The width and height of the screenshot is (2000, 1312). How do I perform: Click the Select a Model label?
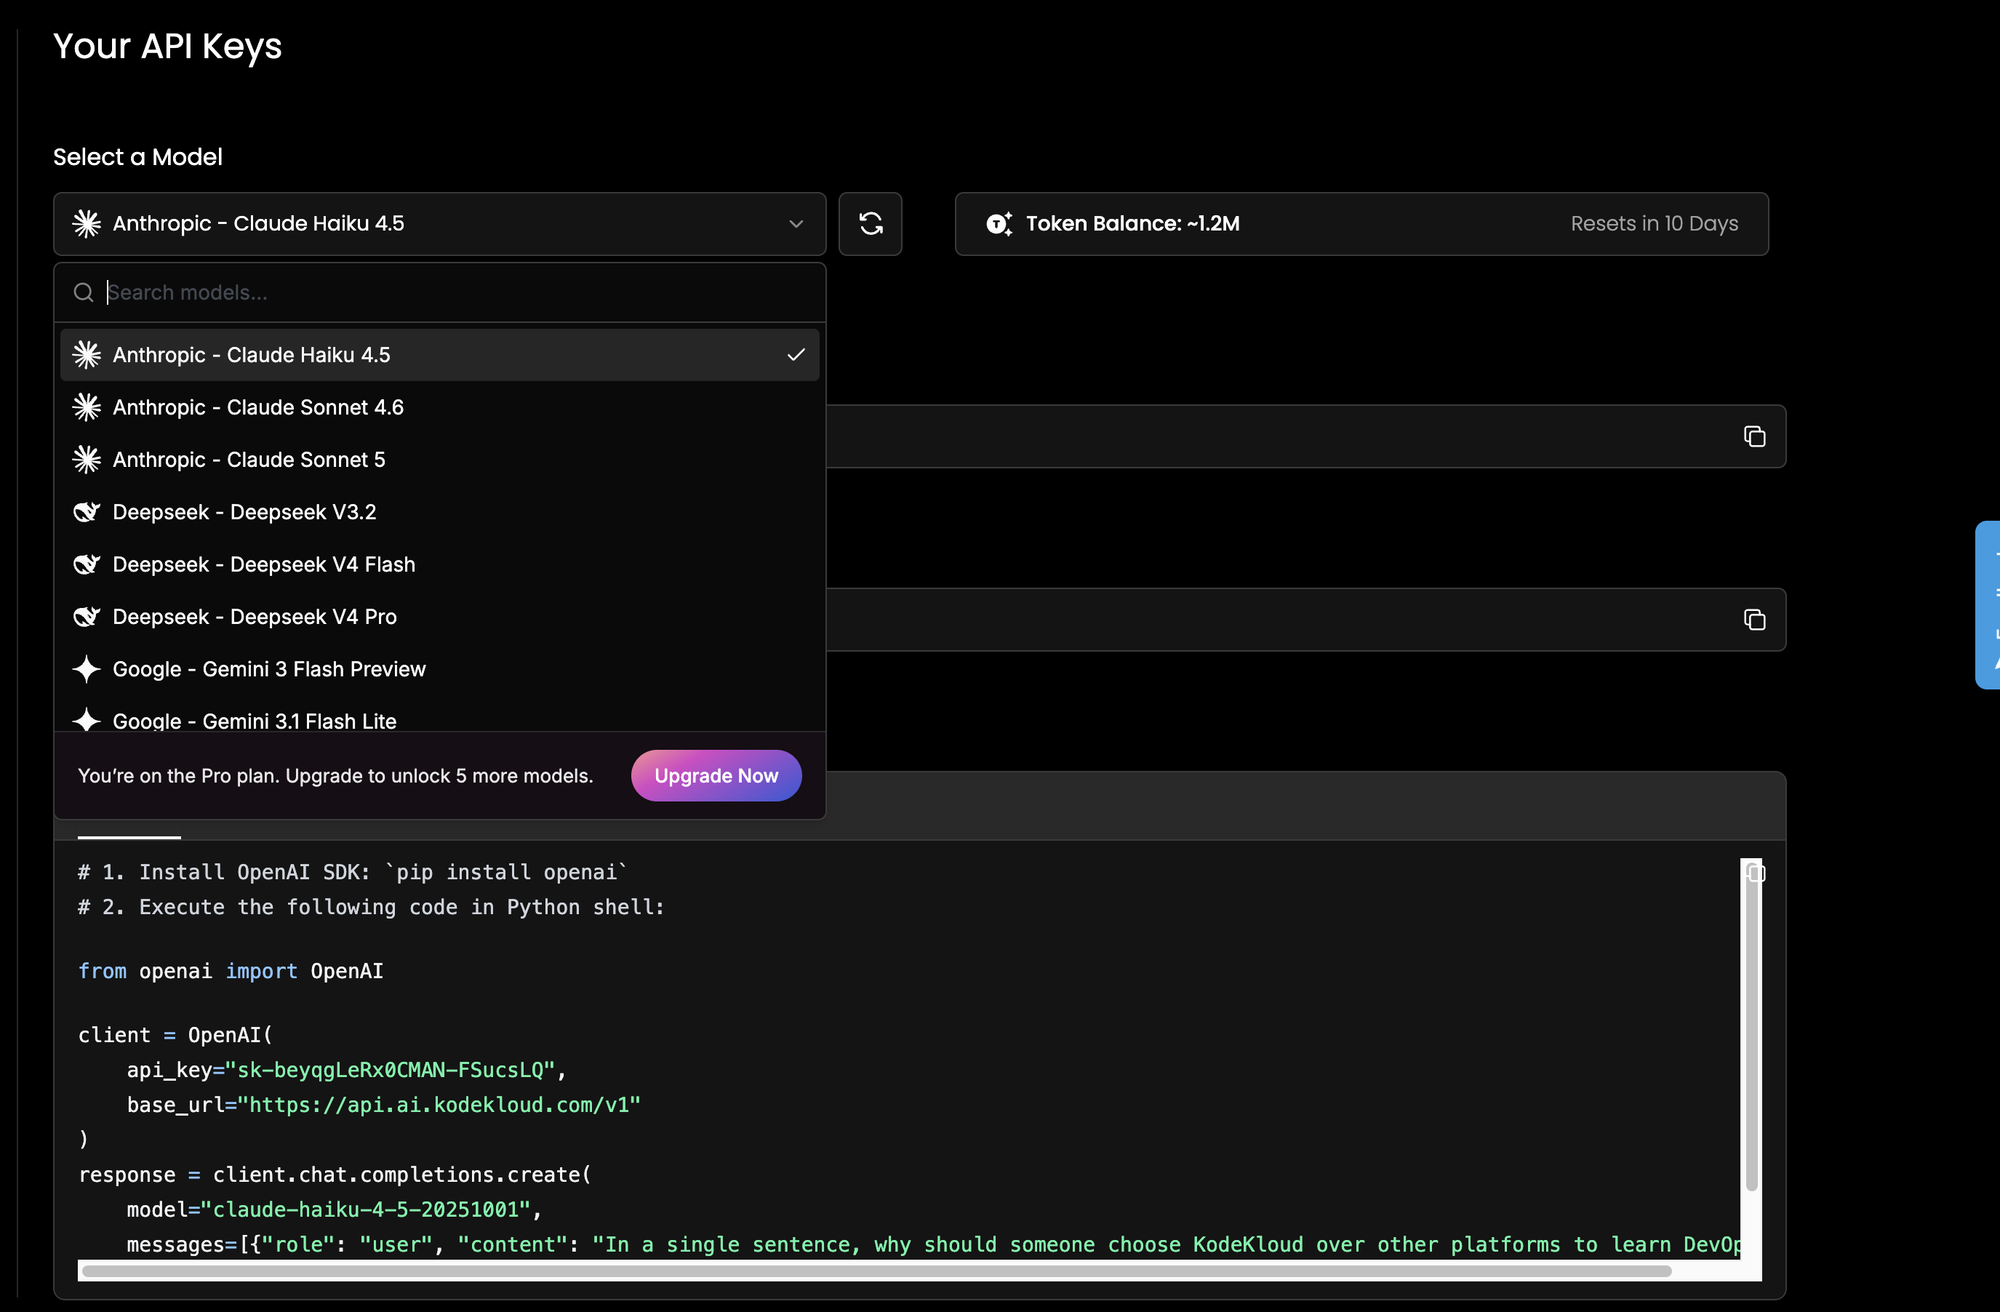pyautogui.click(x=138, y=157)
